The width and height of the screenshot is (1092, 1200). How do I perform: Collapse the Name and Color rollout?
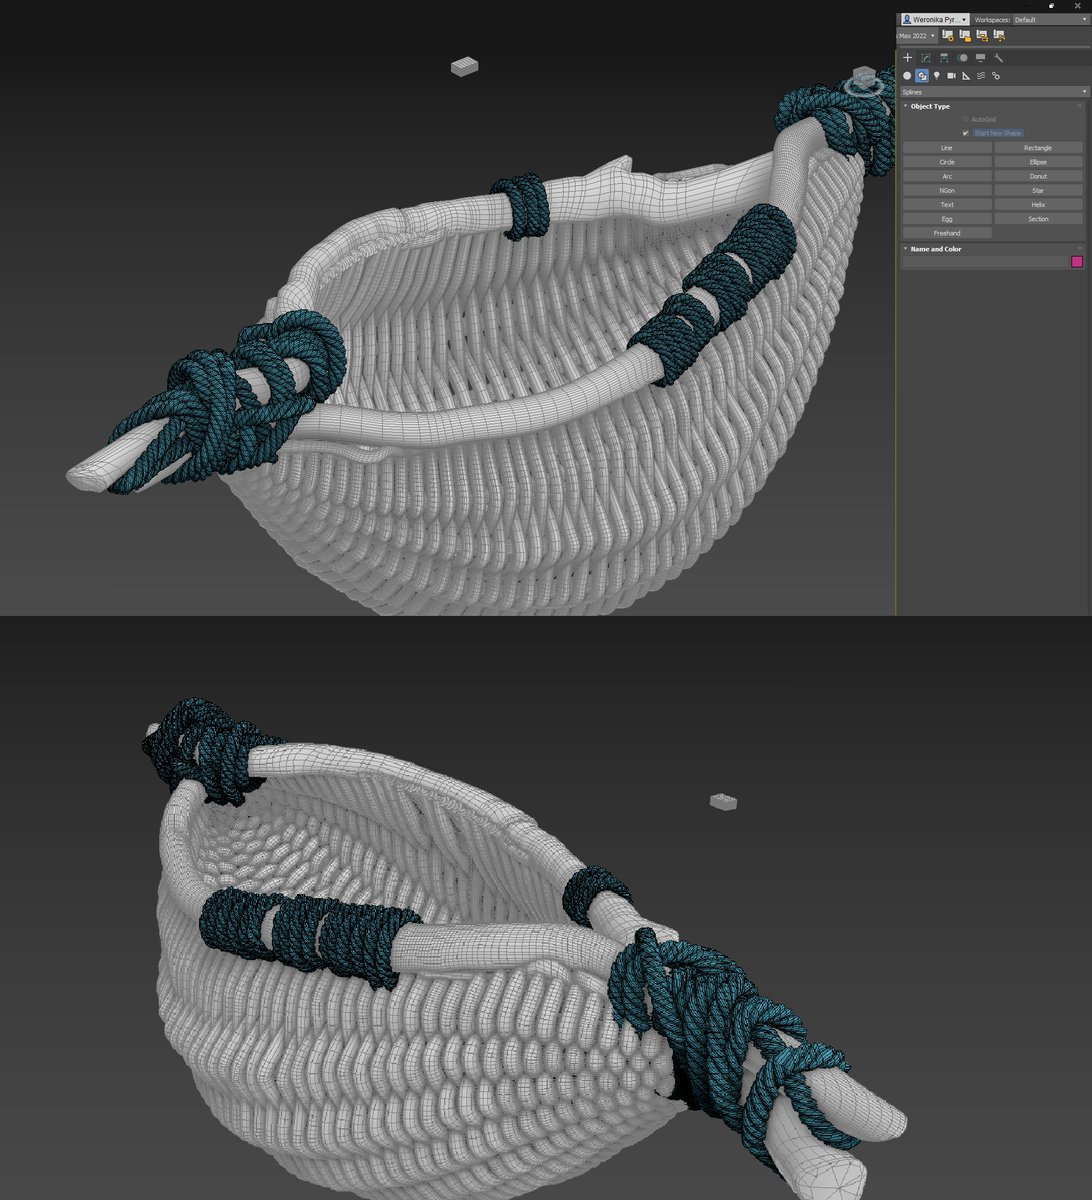[935, 249]
